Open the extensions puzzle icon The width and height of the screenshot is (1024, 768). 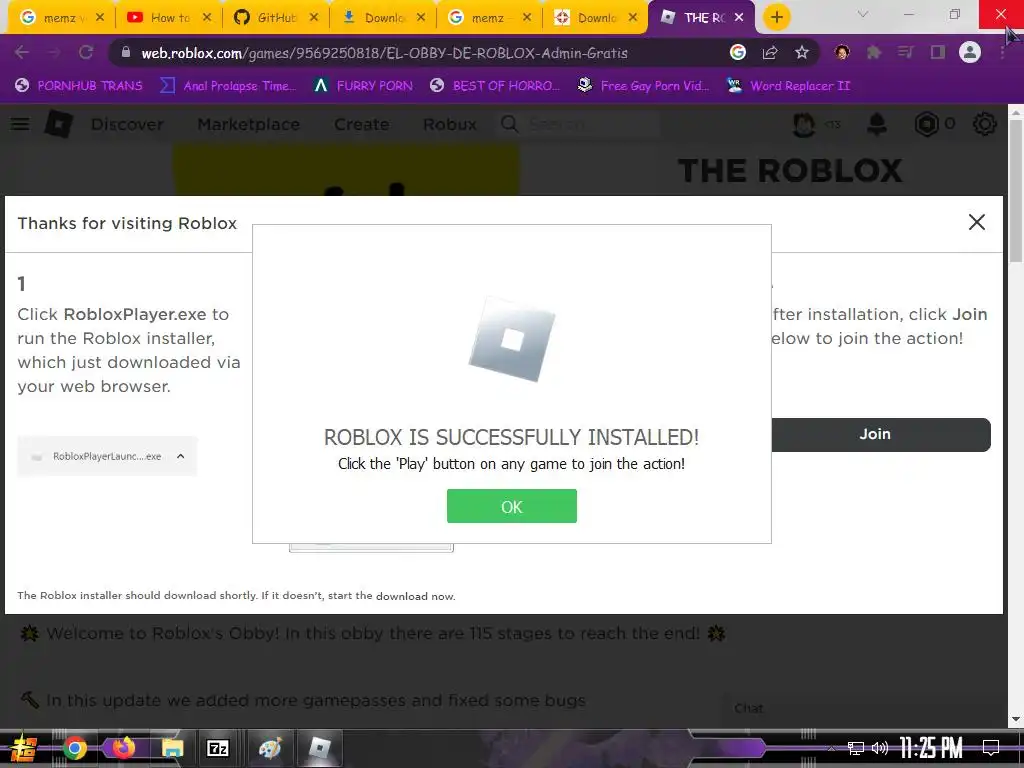click(874, 52)
